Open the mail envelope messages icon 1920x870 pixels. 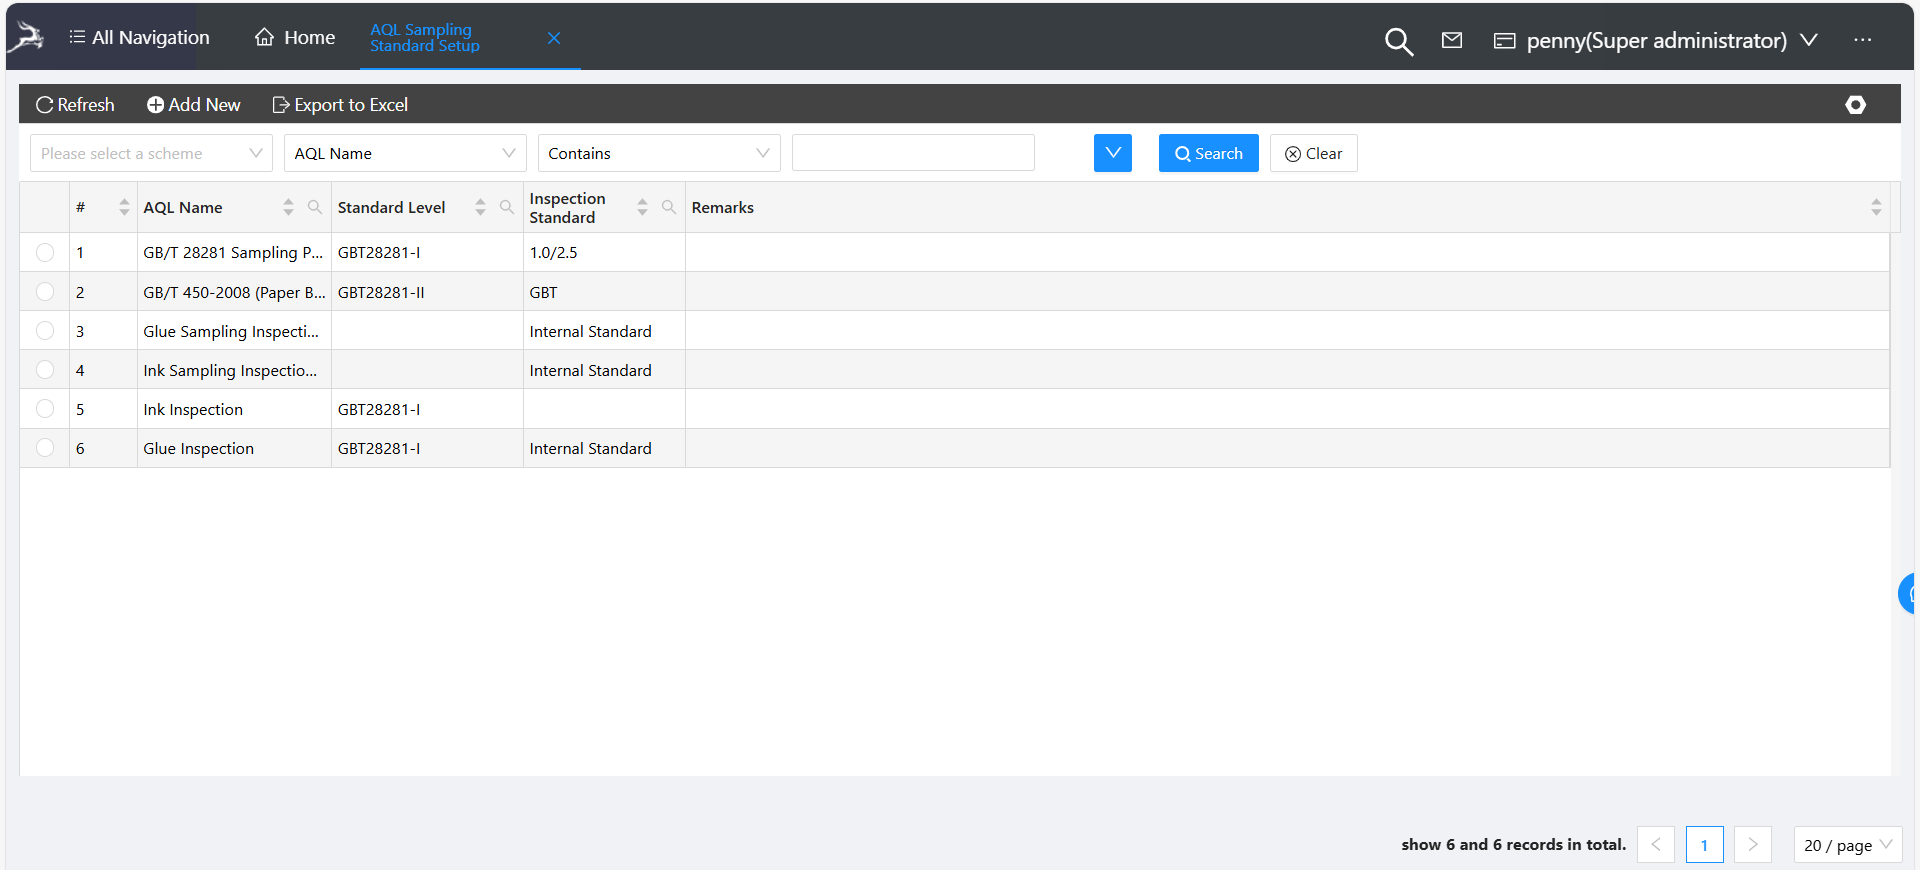pos(1452,40)
